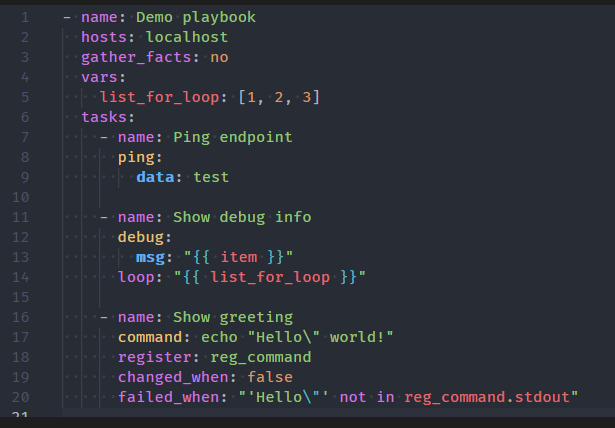Click the value 'false'
Viewport: 615px width, 428px height.
(270, 377)
